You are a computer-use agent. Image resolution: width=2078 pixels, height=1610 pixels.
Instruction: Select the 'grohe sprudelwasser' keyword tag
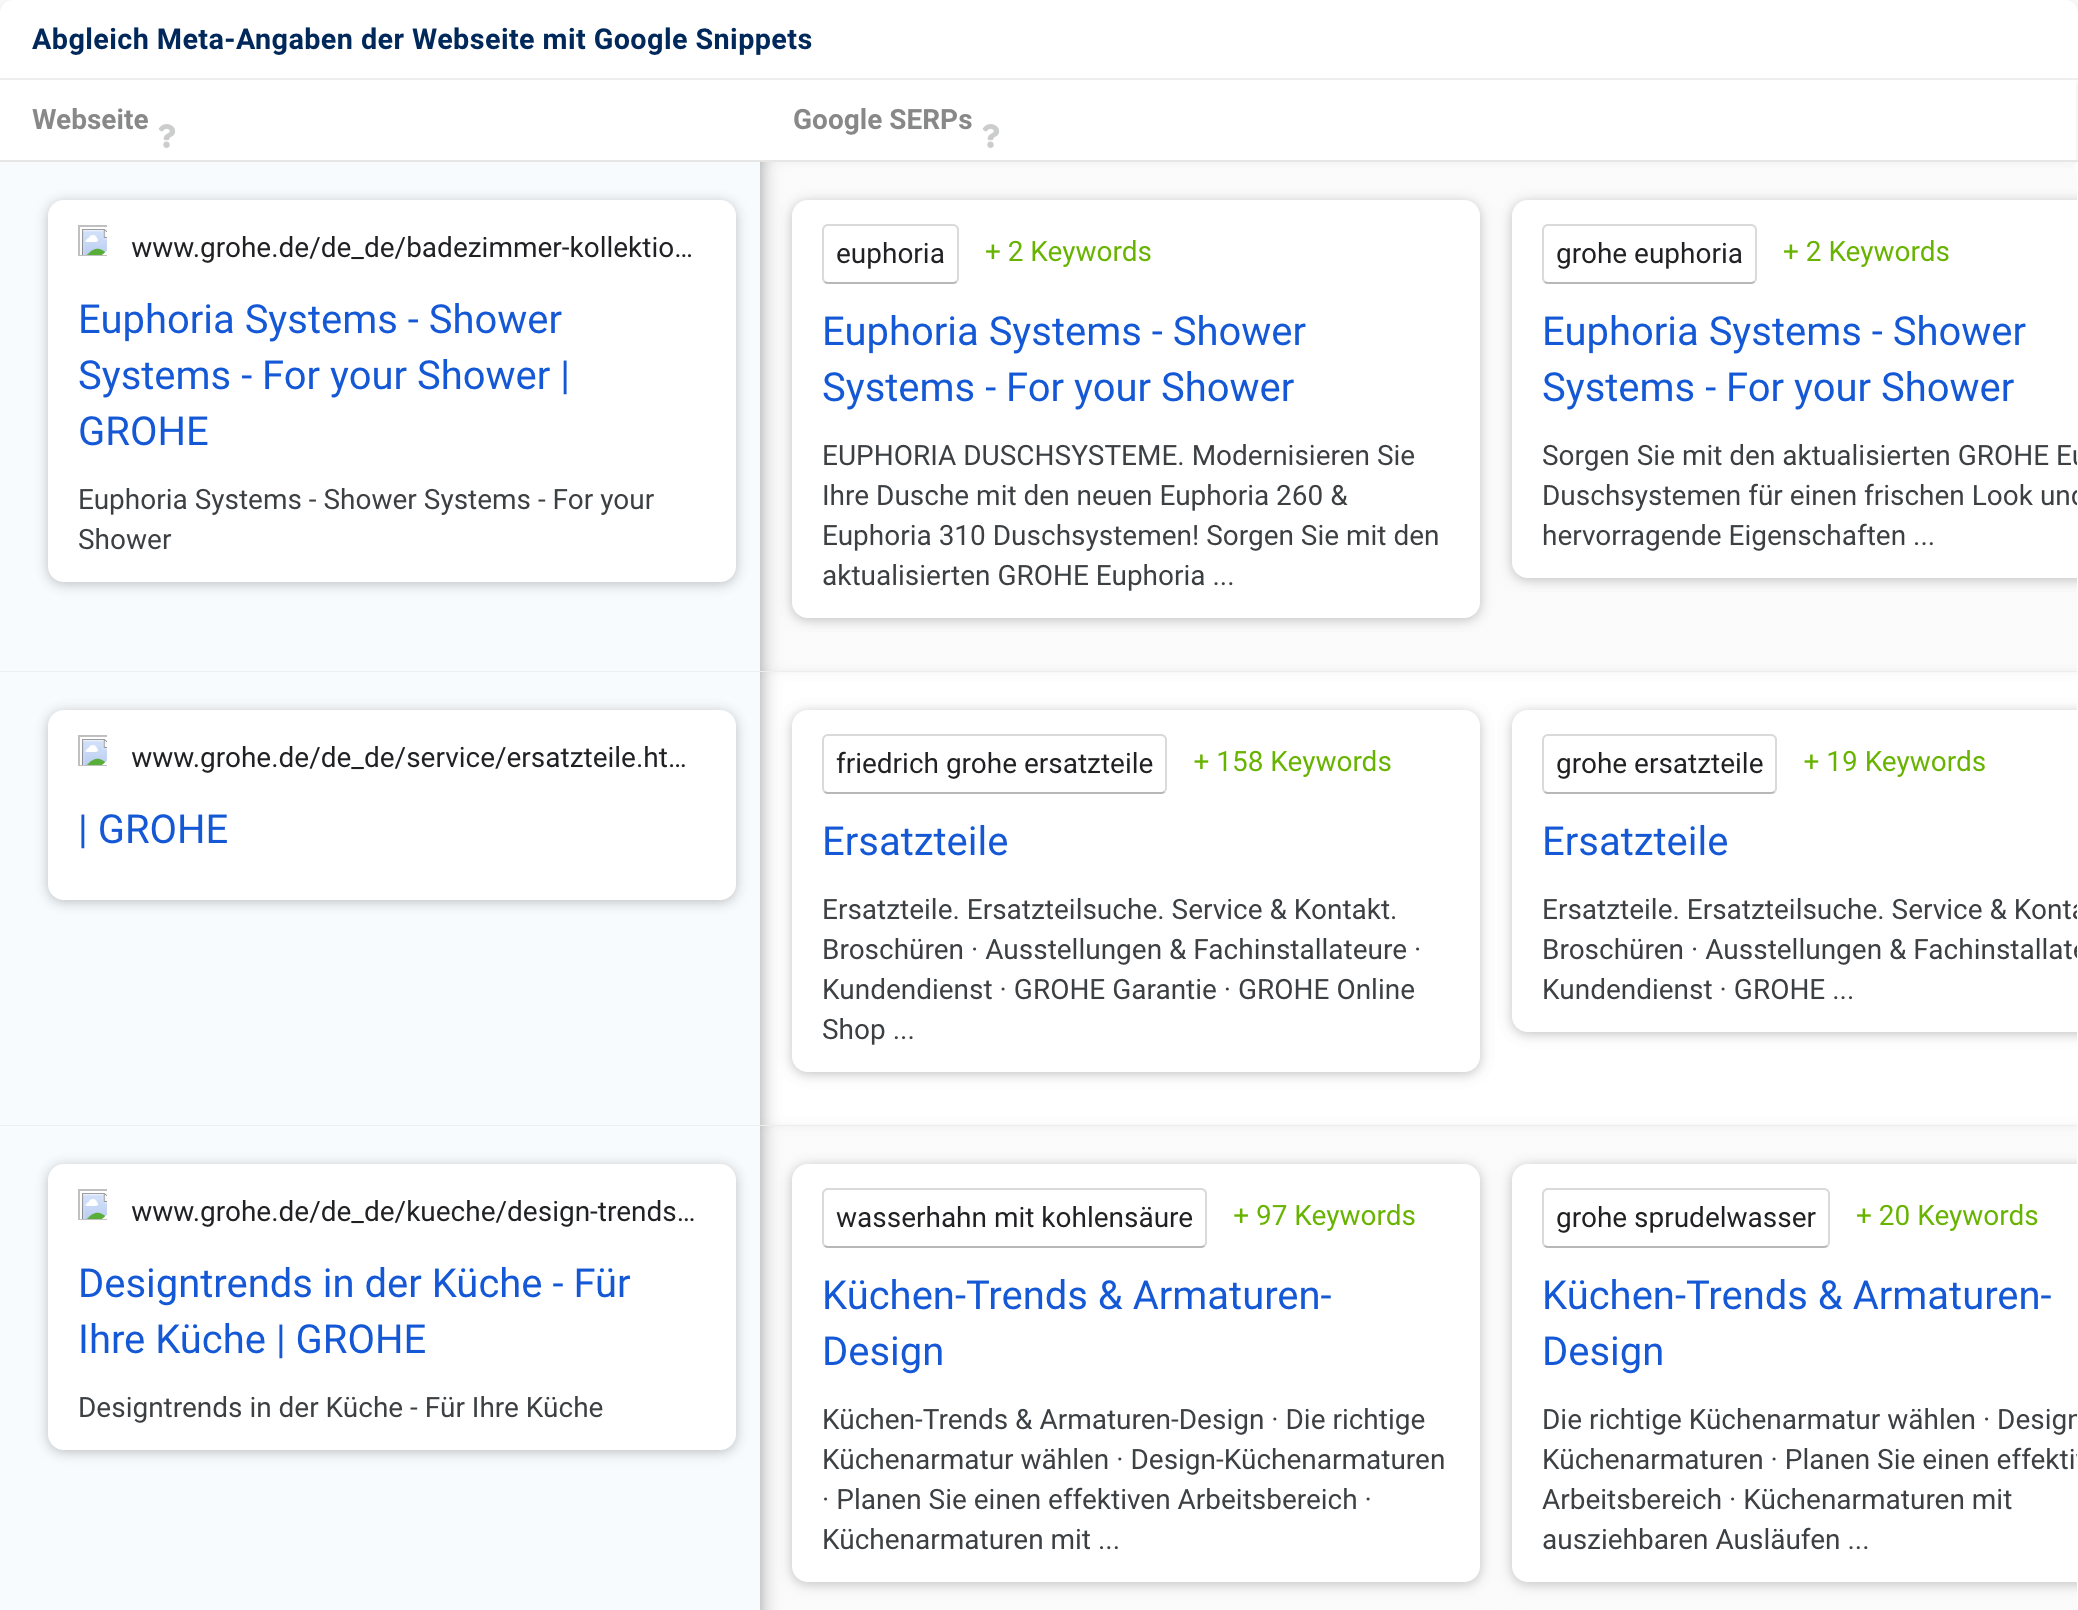click(x=1686, y=1218)
